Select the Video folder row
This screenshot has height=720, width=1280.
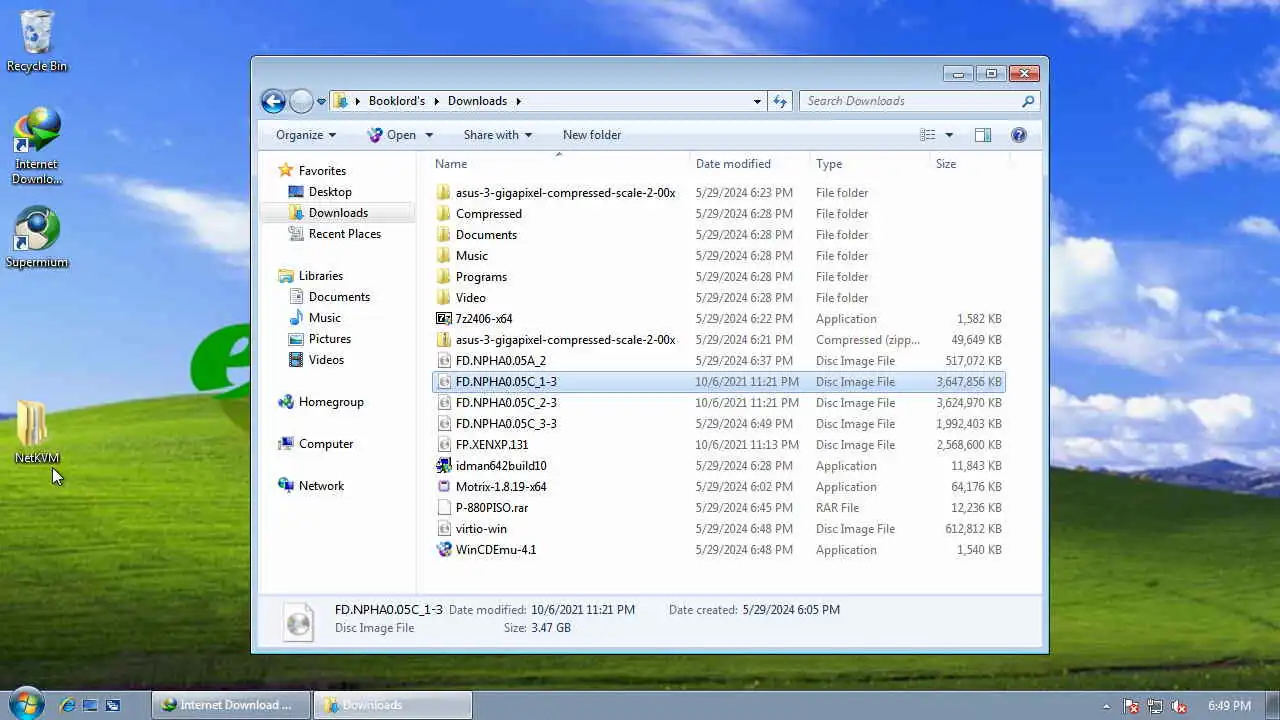718,298
